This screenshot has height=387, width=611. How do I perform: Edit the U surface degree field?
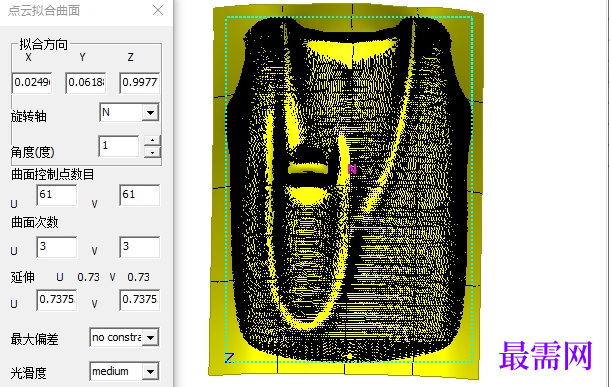[x=57, y=247]
